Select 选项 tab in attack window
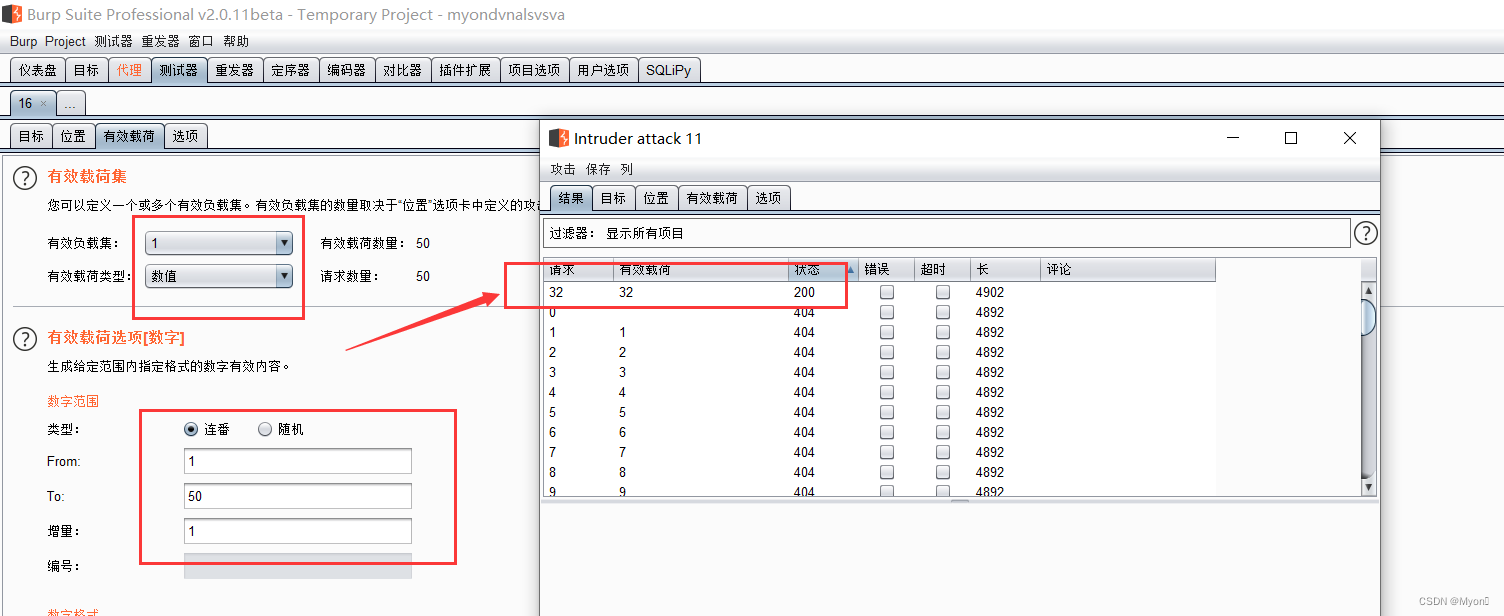 [769, 198]
